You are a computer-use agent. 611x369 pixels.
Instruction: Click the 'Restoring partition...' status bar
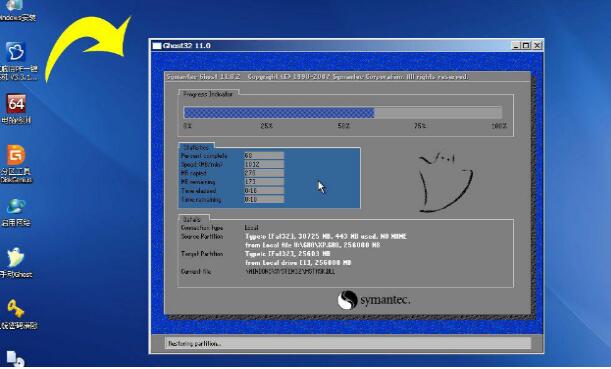(348, 343)
